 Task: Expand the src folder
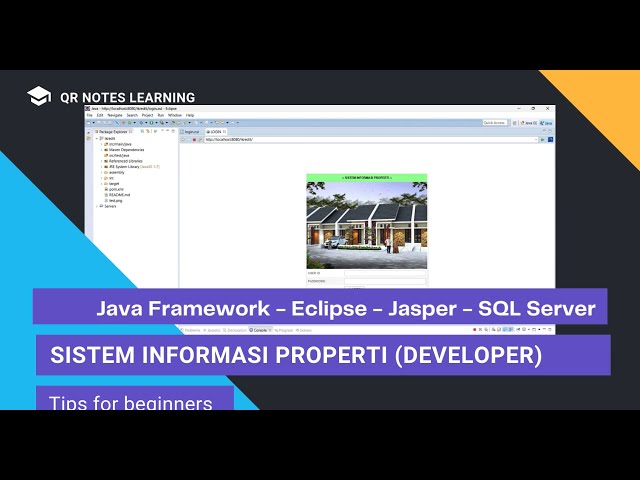(x=102, y=178)
